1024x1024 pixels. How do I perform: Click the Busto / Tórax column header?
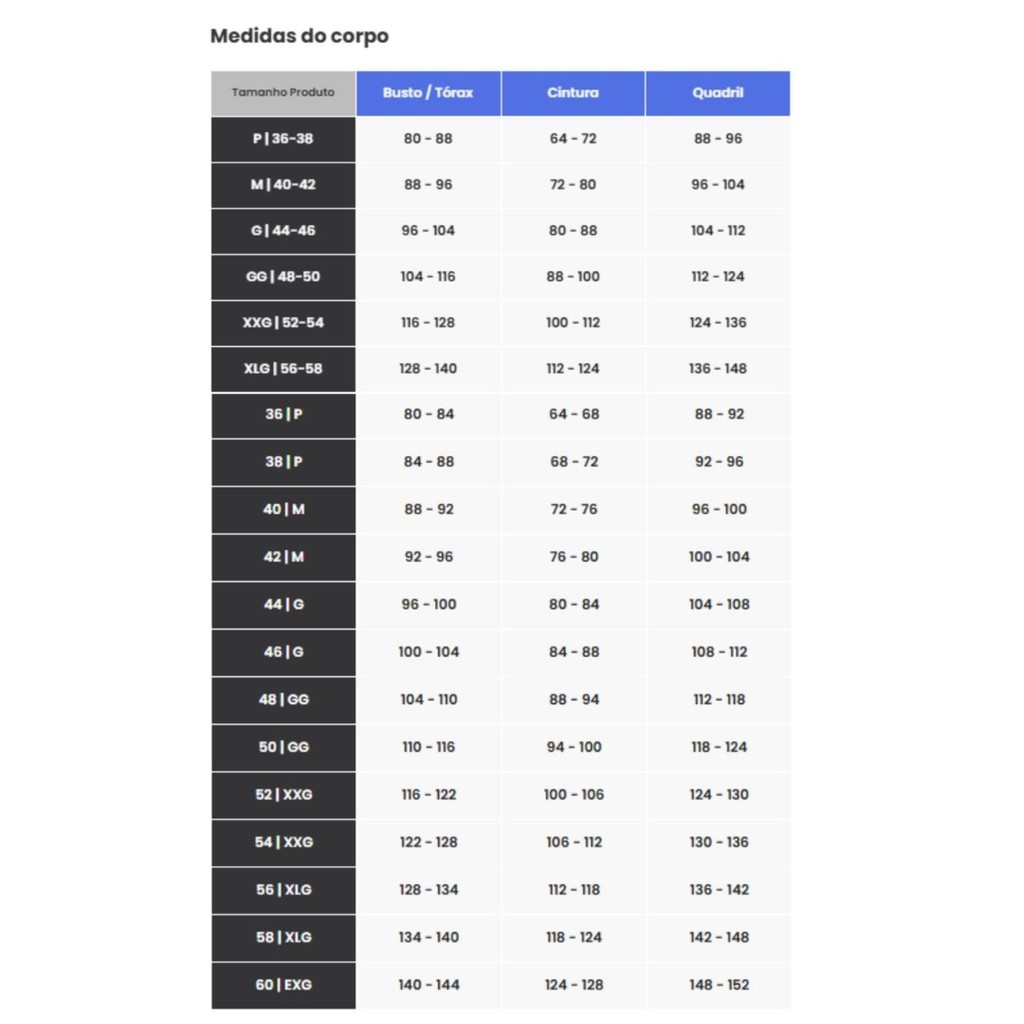(428, 93)
